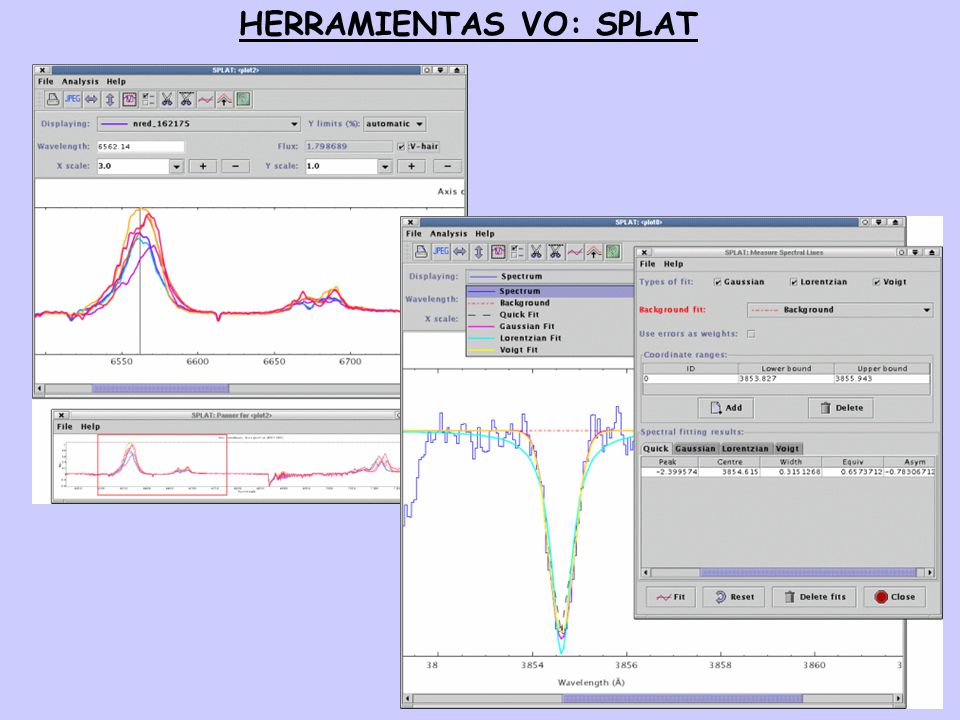The height and width of the screenshot is (720, 960).
Task: Click the panner window icon in plot2 toolbar
Action: (129, 99)
